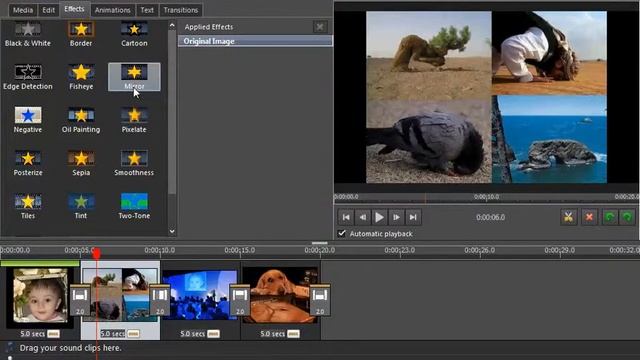
Task: Choose the Pixelate effect
Action: tap(134, 120)
